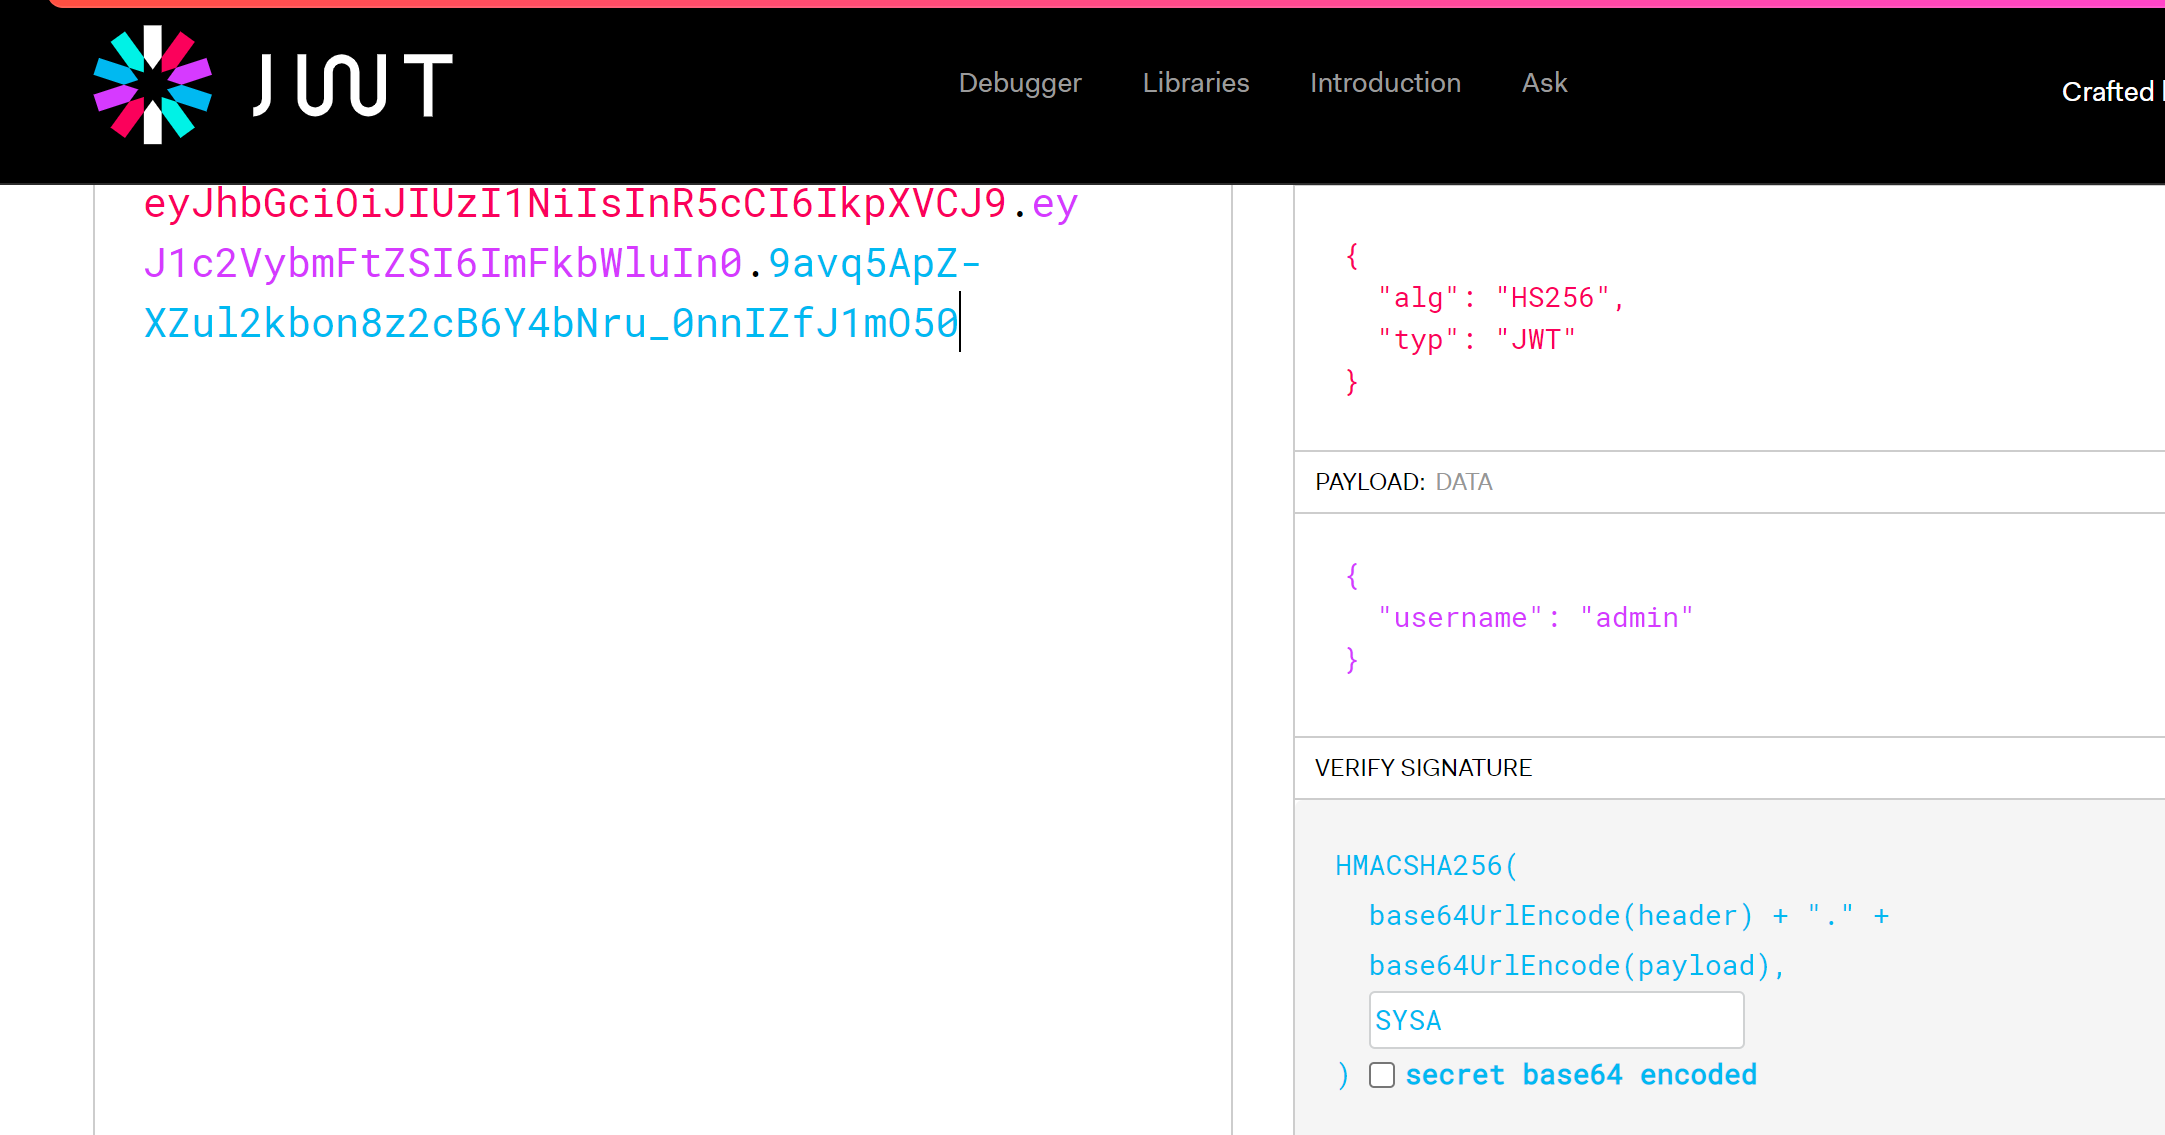This screenshot has height=1135, width=2165.
Task: Click the Crafted by text at top right
Action: point(2110,92)
